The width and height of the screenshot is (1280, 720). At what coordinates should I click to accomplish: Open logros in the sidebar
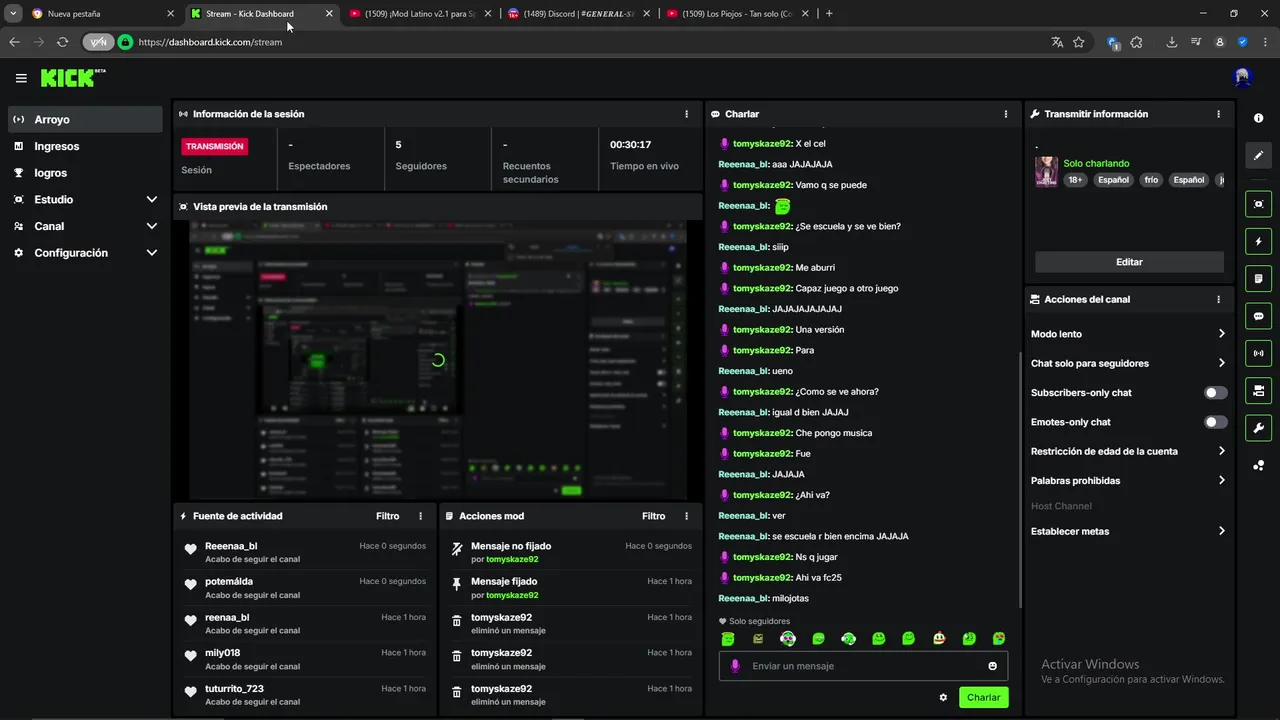pyautogui.click(x=85, y=173)
